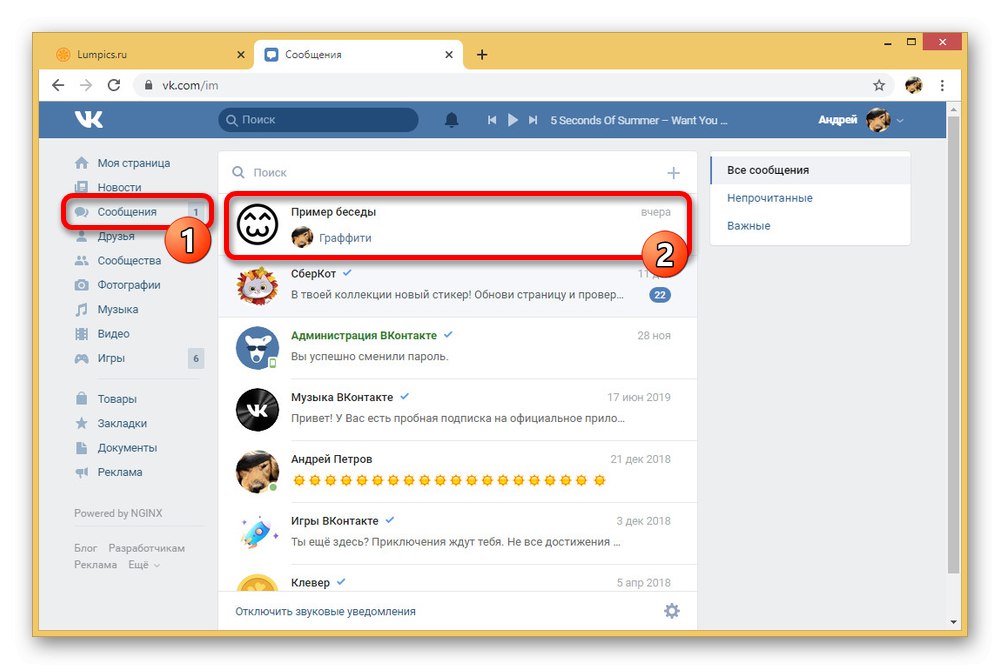Start a new conversation with plus icon
The width and height of the screenshot is (1000, 669).
tap(673, 173)
